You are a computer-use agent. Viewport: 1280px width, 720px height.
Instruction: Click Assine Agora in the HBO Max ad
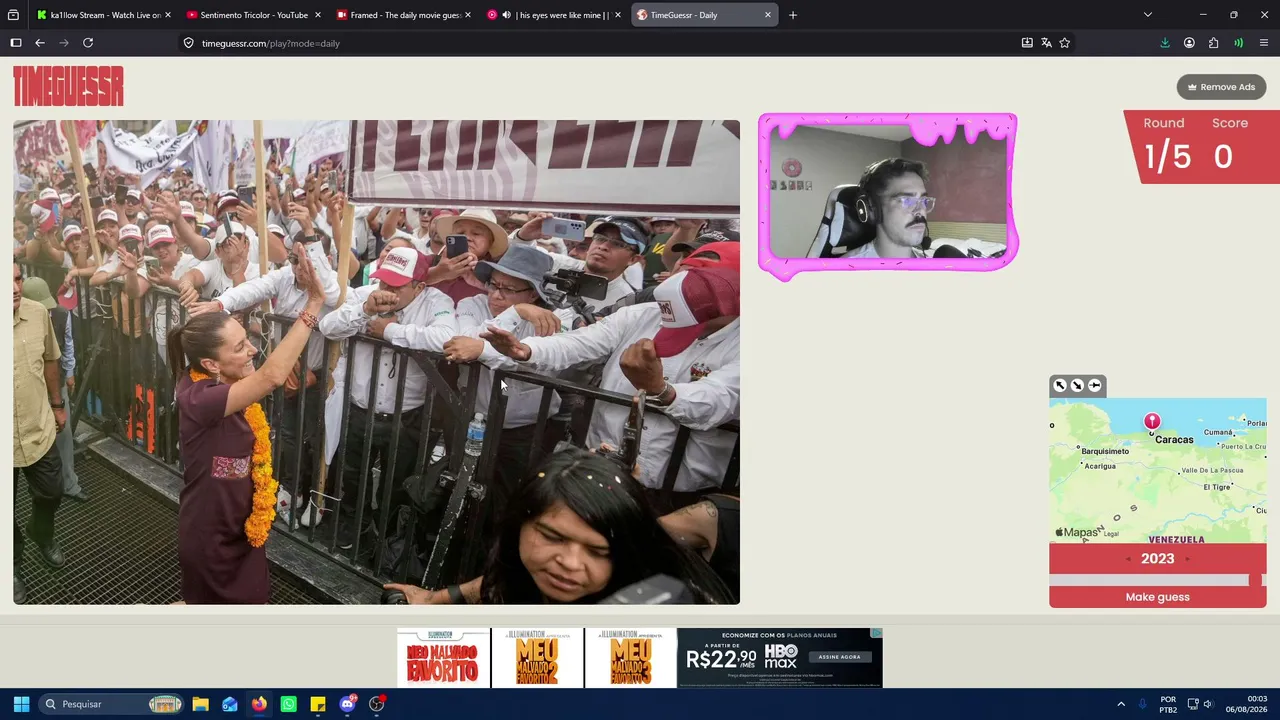tap(839, 657)
